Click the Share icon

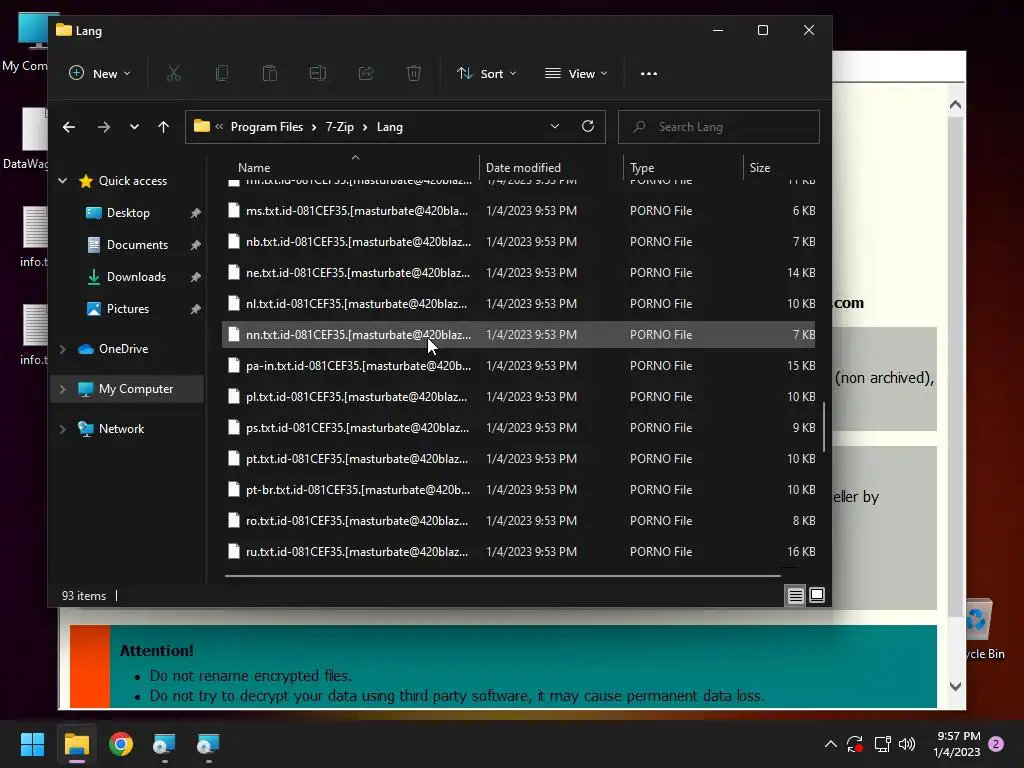point(366,74)
